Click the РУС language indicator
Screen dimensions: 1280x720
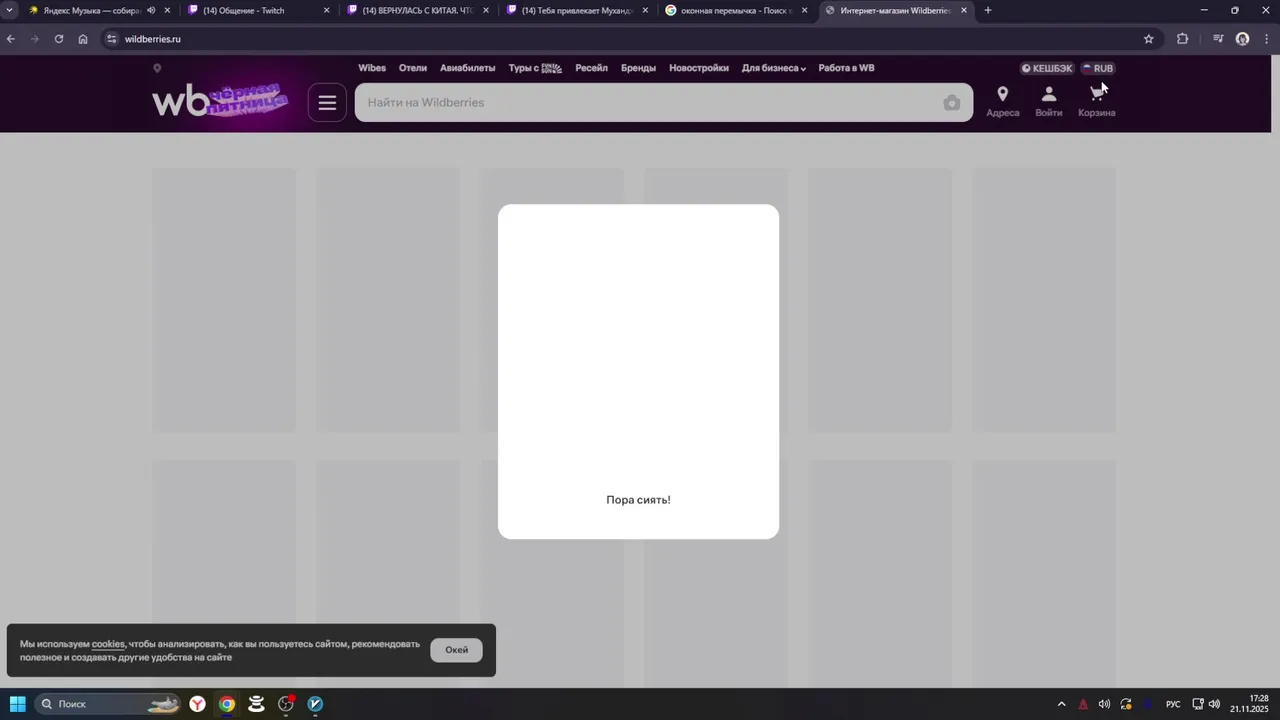1173,704
